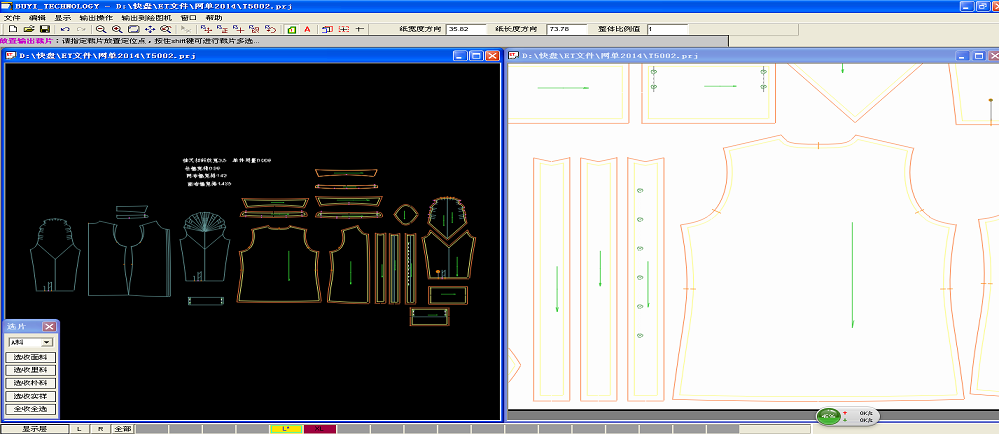
Task: Open the 帮助 menu
Action: pyautogui.click(x=214, y=18)
